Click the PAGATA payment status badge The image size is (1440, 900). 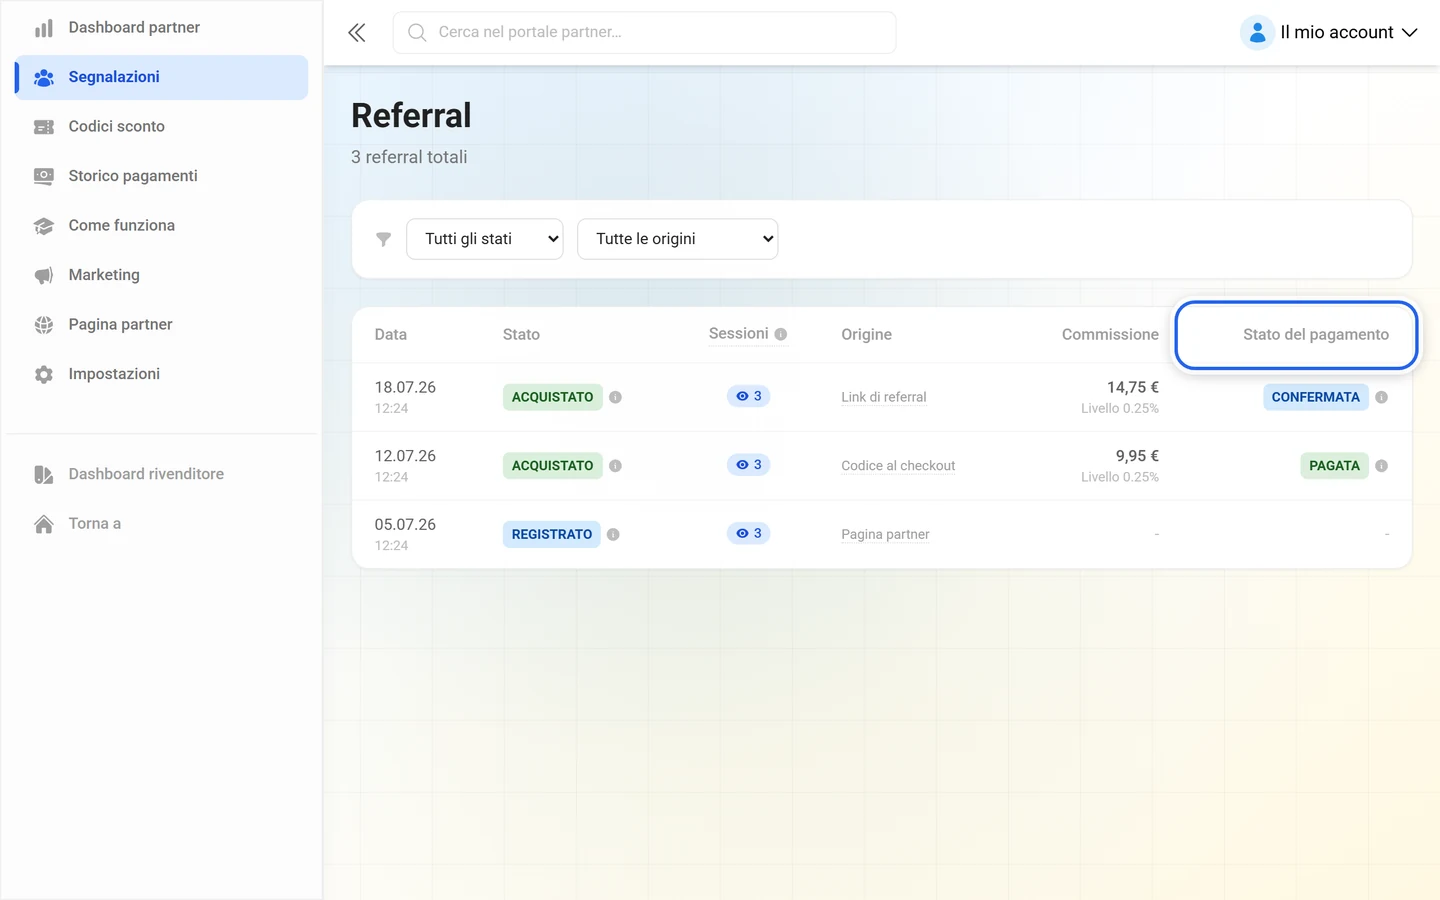pyautogui.click(x=1335, y=466)
